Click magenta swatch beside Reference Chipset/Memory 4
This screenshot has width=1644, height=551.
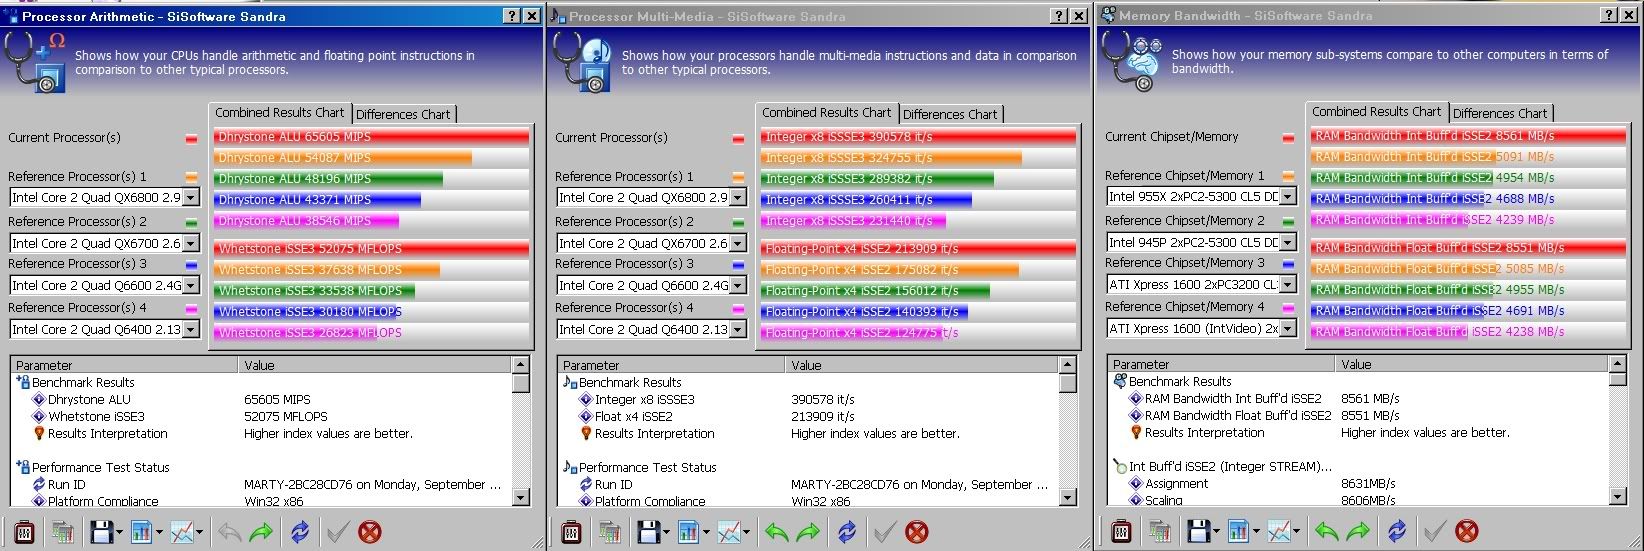pos(1288,308)
